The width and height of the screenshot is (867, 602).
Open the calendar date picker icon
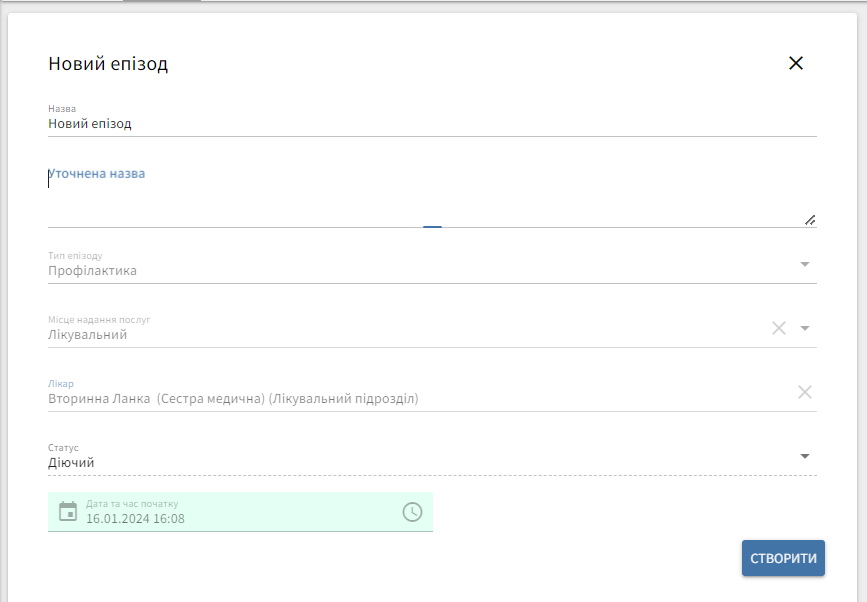tap(68, 512)
